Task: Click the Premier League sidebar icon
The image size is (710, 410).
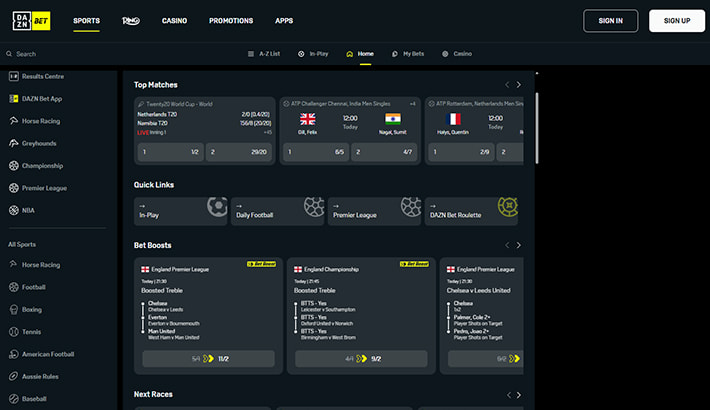Action: point(14,188)
